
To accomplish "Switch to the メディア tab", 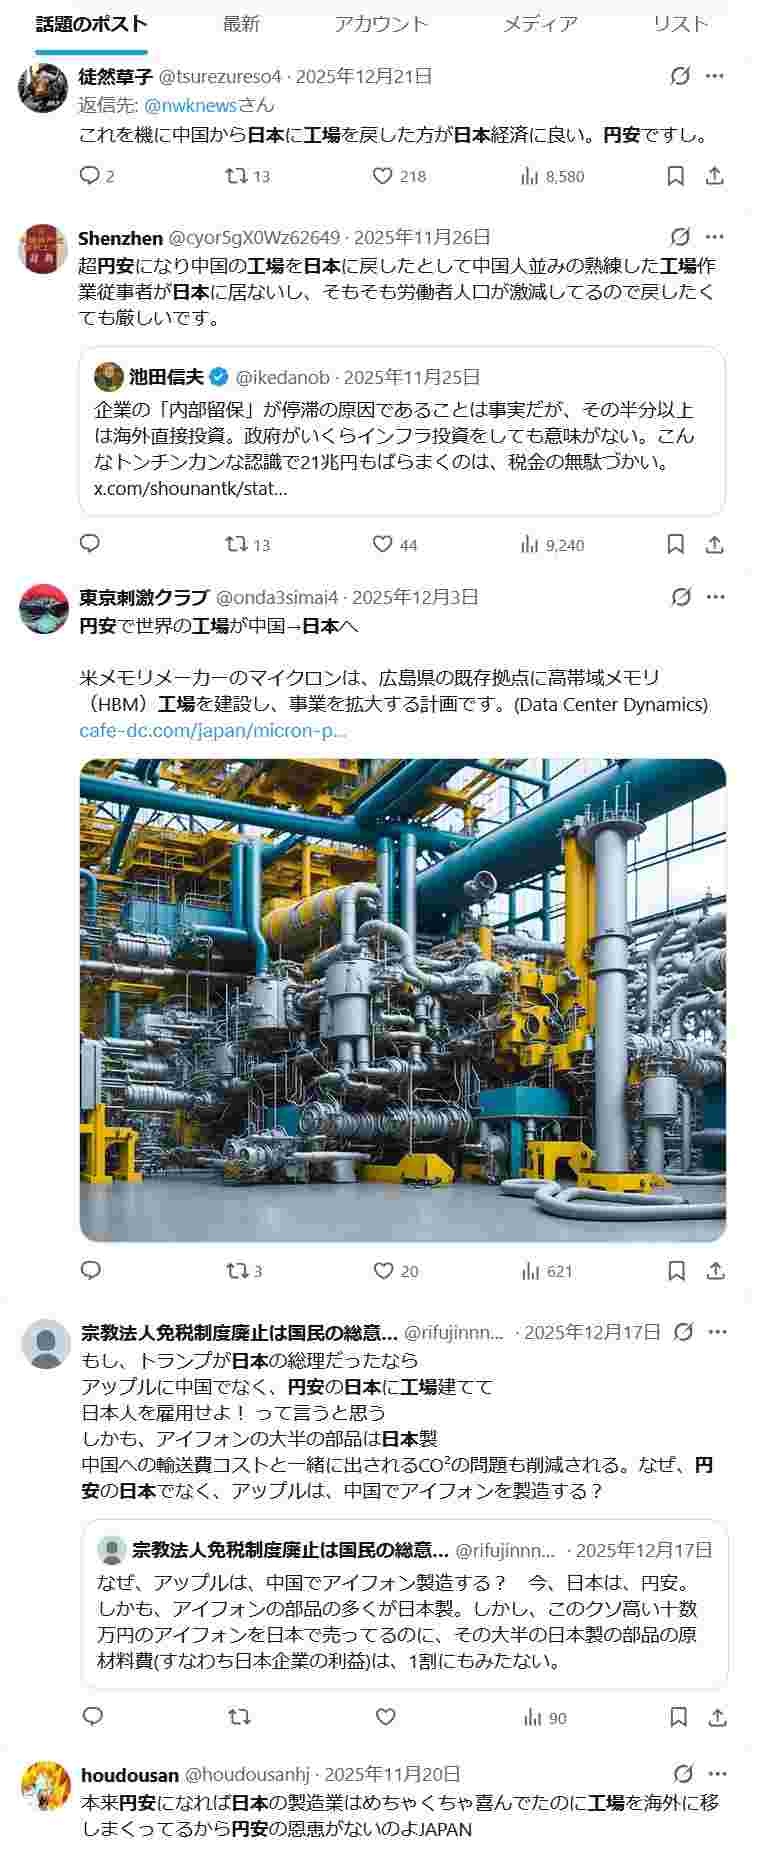I will coord(540,24).
